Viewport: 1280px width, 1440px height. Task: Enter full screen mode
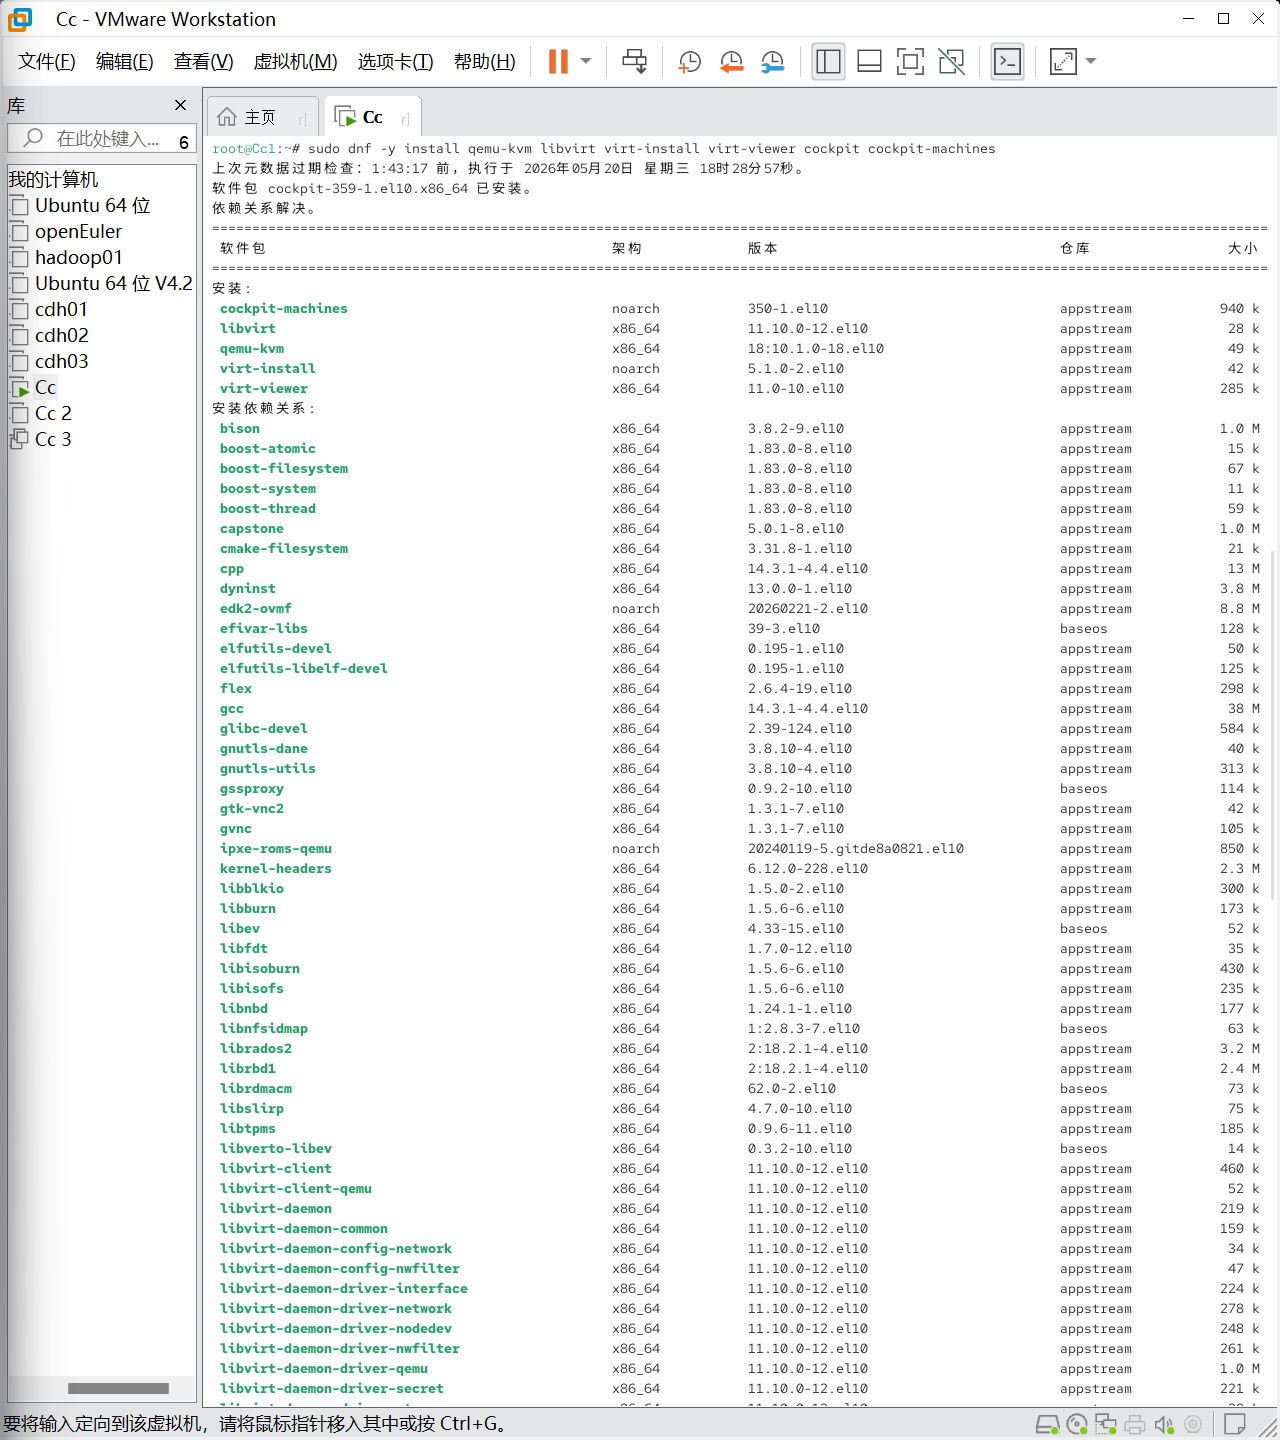pyautogui.click(x=910, y=61)
